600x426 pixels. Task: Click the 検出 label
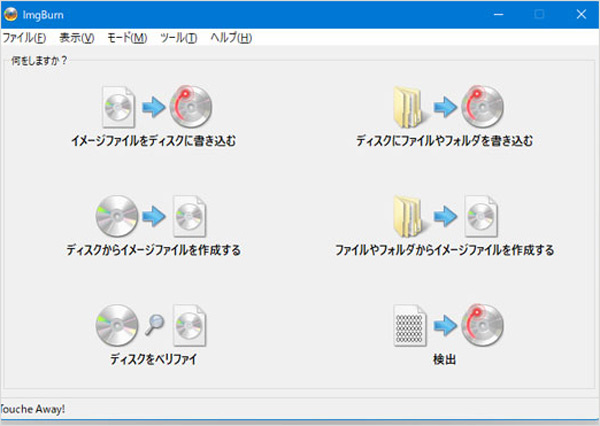tap(444, 359)
